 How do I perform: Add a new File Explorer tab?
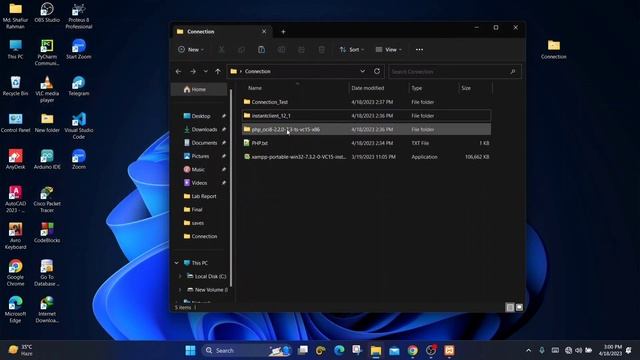click(x=283, y=32)
